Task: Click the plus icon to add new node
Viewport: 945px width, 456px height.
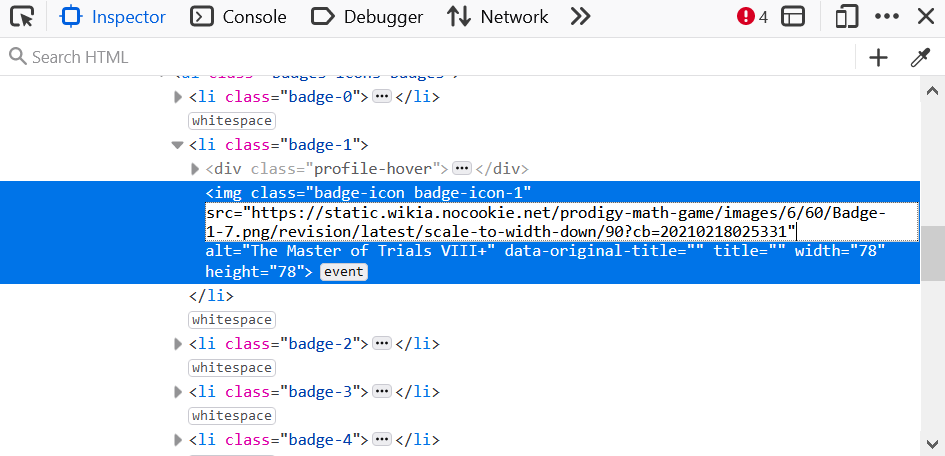Action: coord(879,57)
